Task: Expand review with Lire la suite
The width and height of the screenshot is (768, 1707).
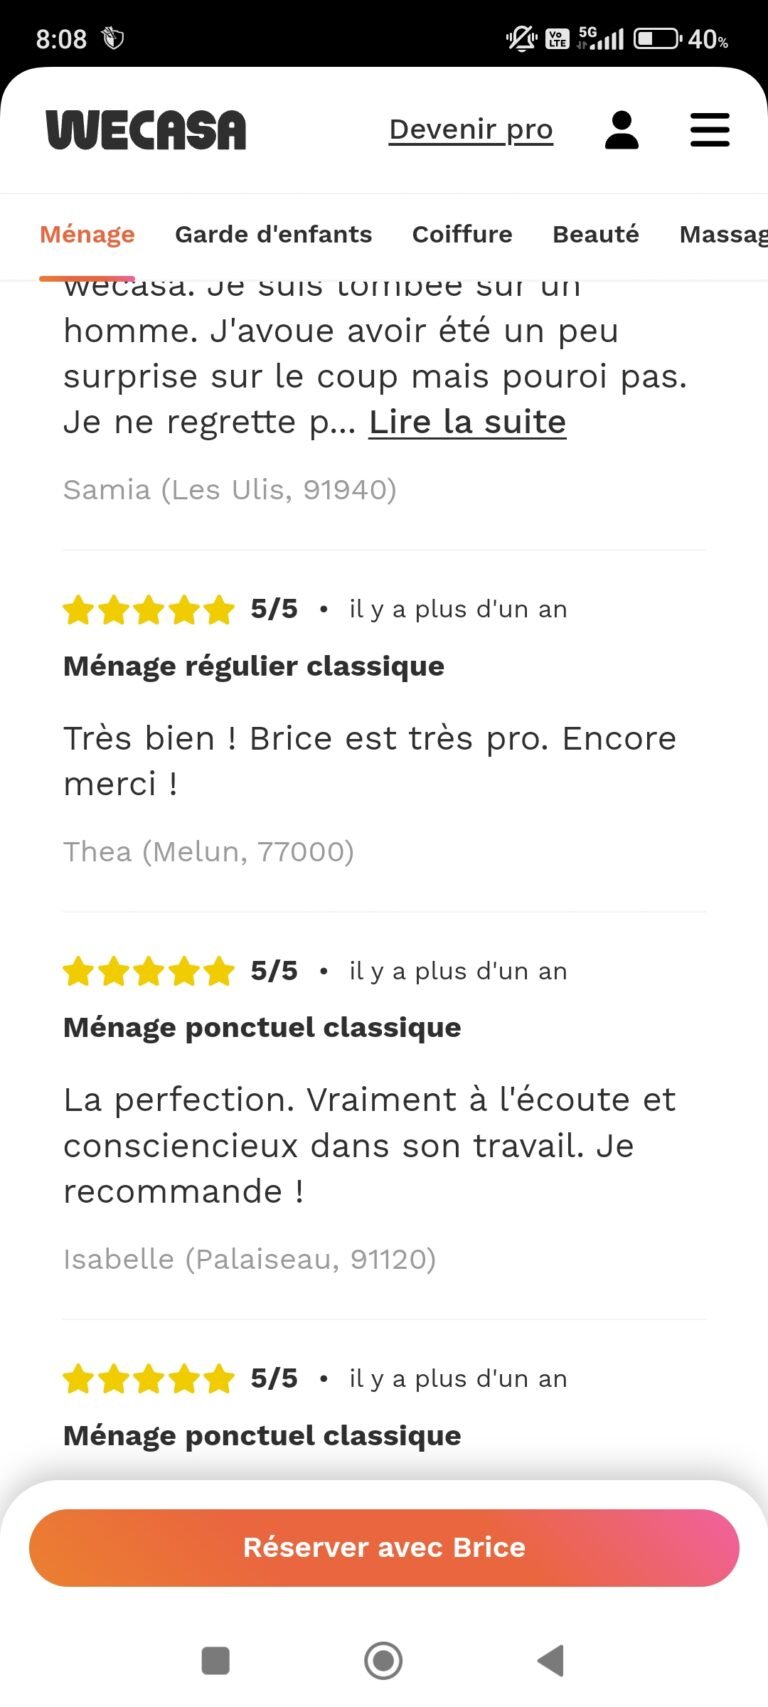Action: point(467,422)
